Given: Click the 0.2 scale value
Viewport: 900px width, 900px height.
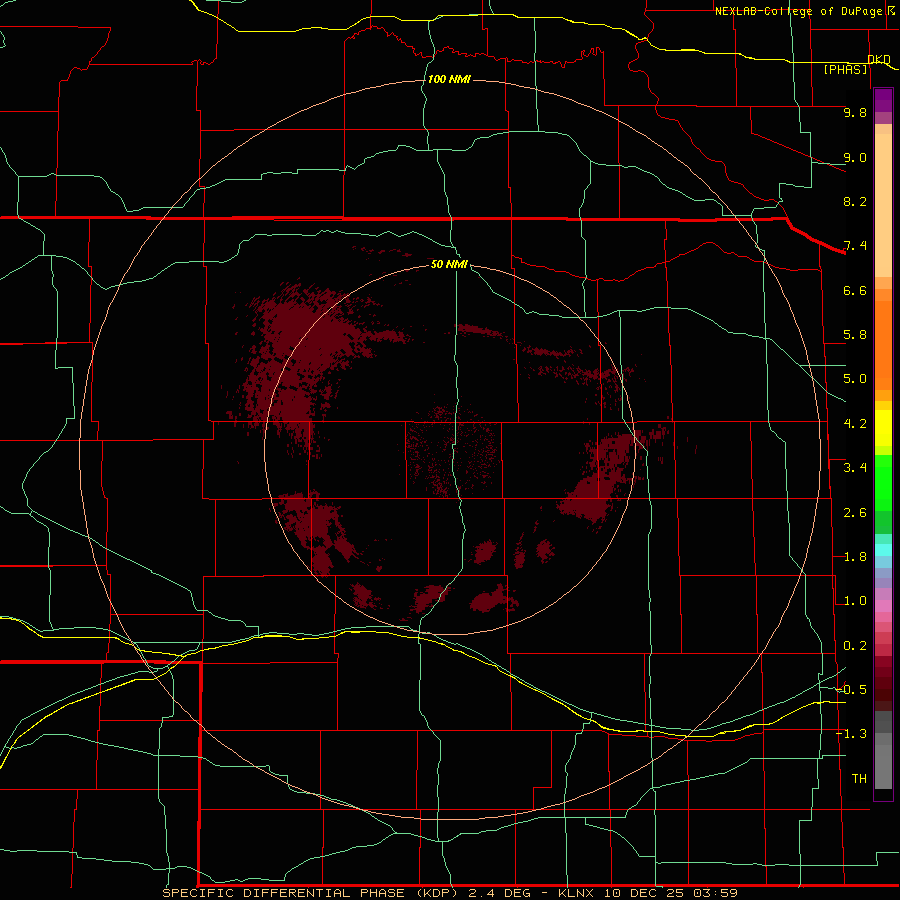Looking at the screenshot, I should 855,646.
